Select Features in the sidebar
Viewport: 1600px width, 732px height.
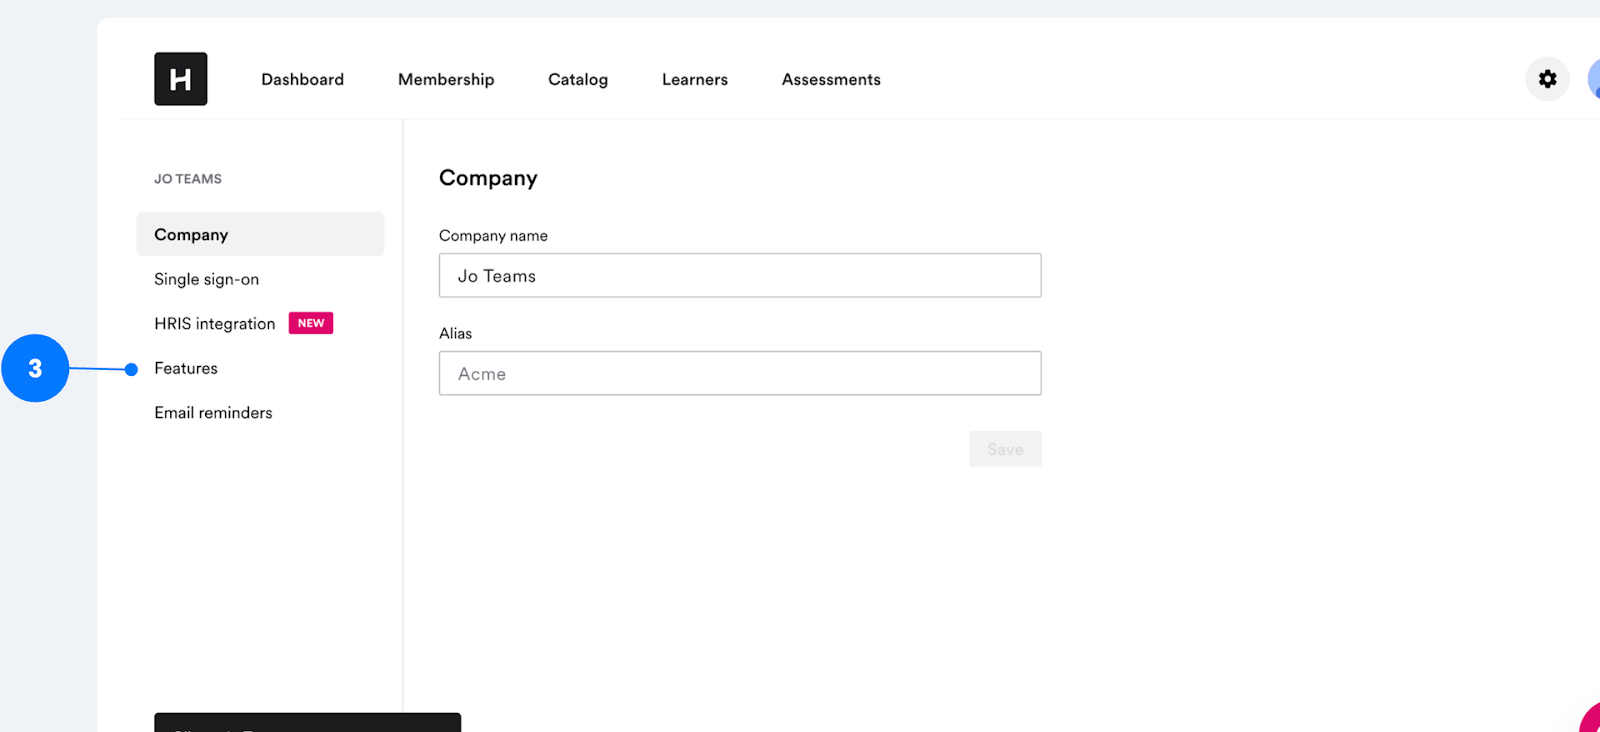coord(186,368)
